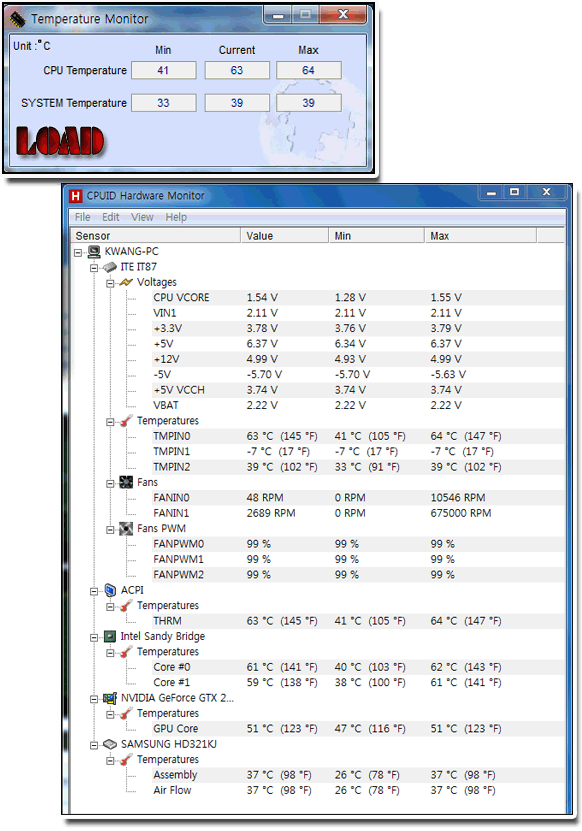The image size is (582, 831).
Task: Collapse the Intel Sandy Bridge node
Action: (x=94, y=638)
